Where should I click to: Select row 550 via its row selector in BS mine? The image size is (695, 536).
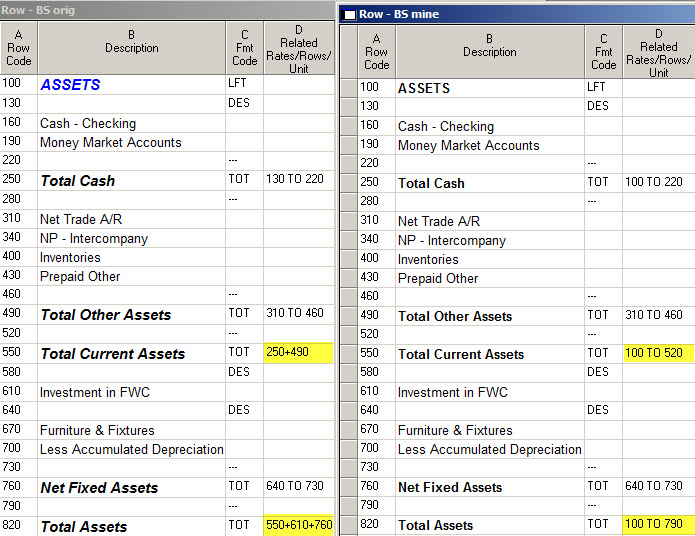(349, 353)
